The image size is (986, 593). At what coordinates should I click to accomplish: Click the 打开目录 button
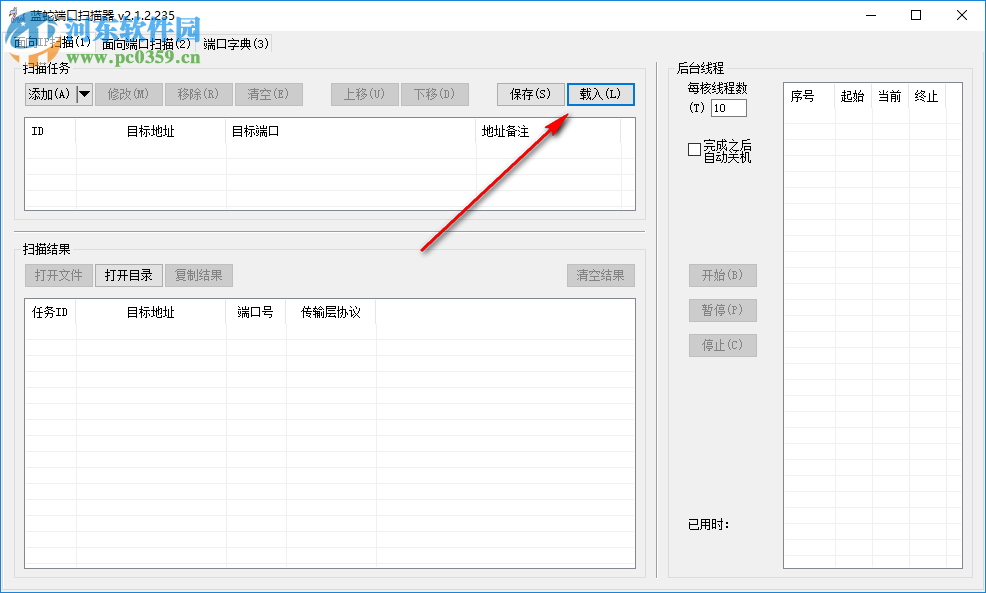click(x=129, y=275)
